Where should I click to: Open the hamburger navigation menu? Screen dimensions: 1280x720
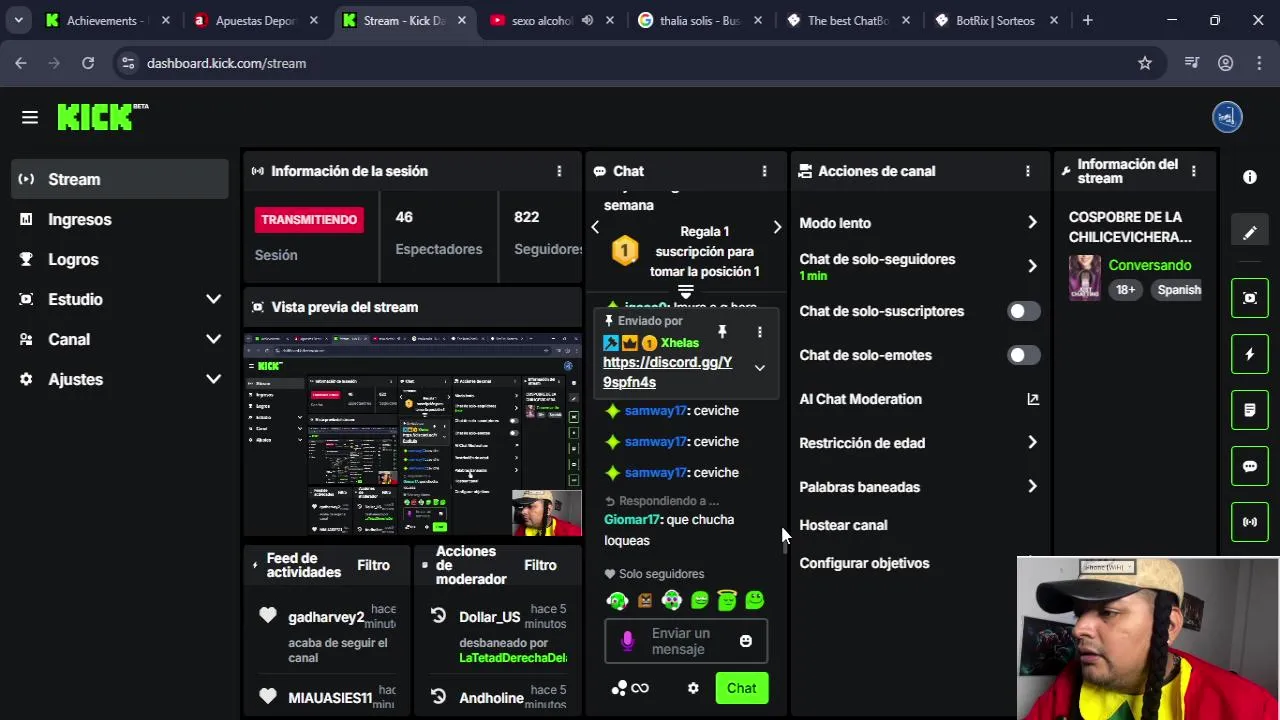pyautogui.click(x=29, y=118)
